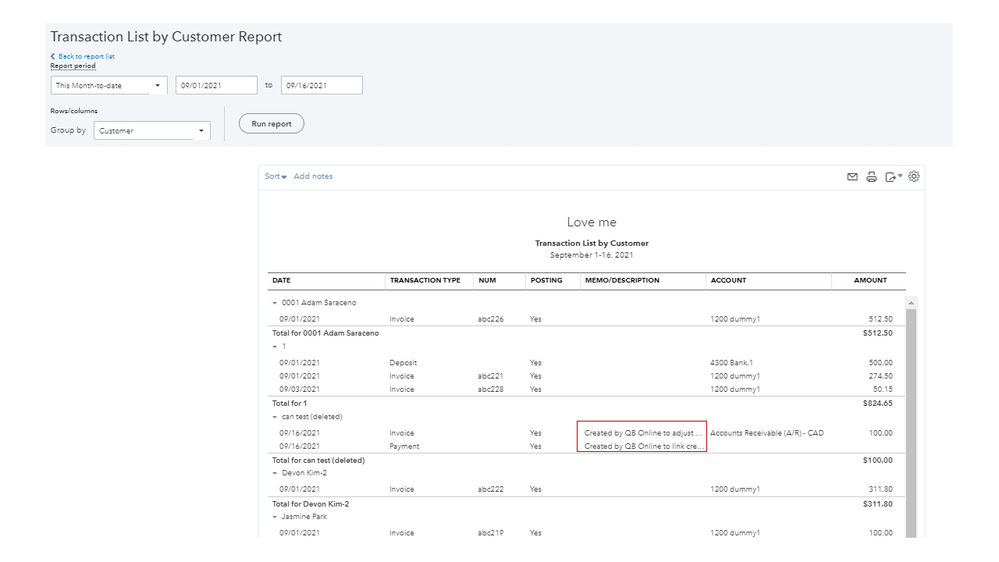
Task: Click the start date field 09/01/2021
Action: 216,86
